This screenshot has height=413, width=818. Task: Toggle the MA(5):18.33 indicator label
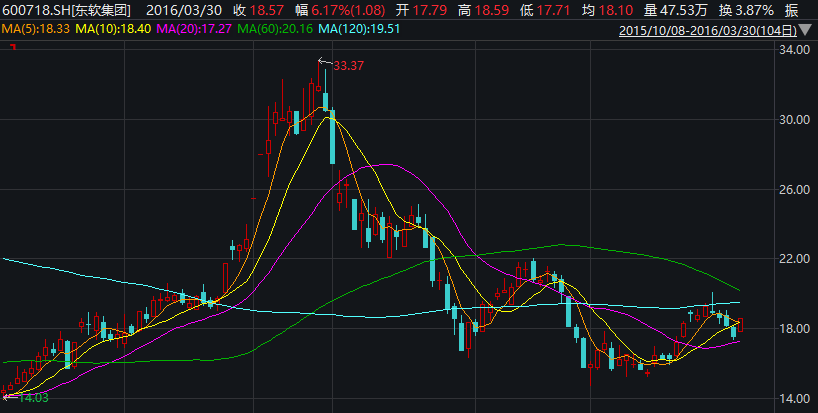[36, 30]
